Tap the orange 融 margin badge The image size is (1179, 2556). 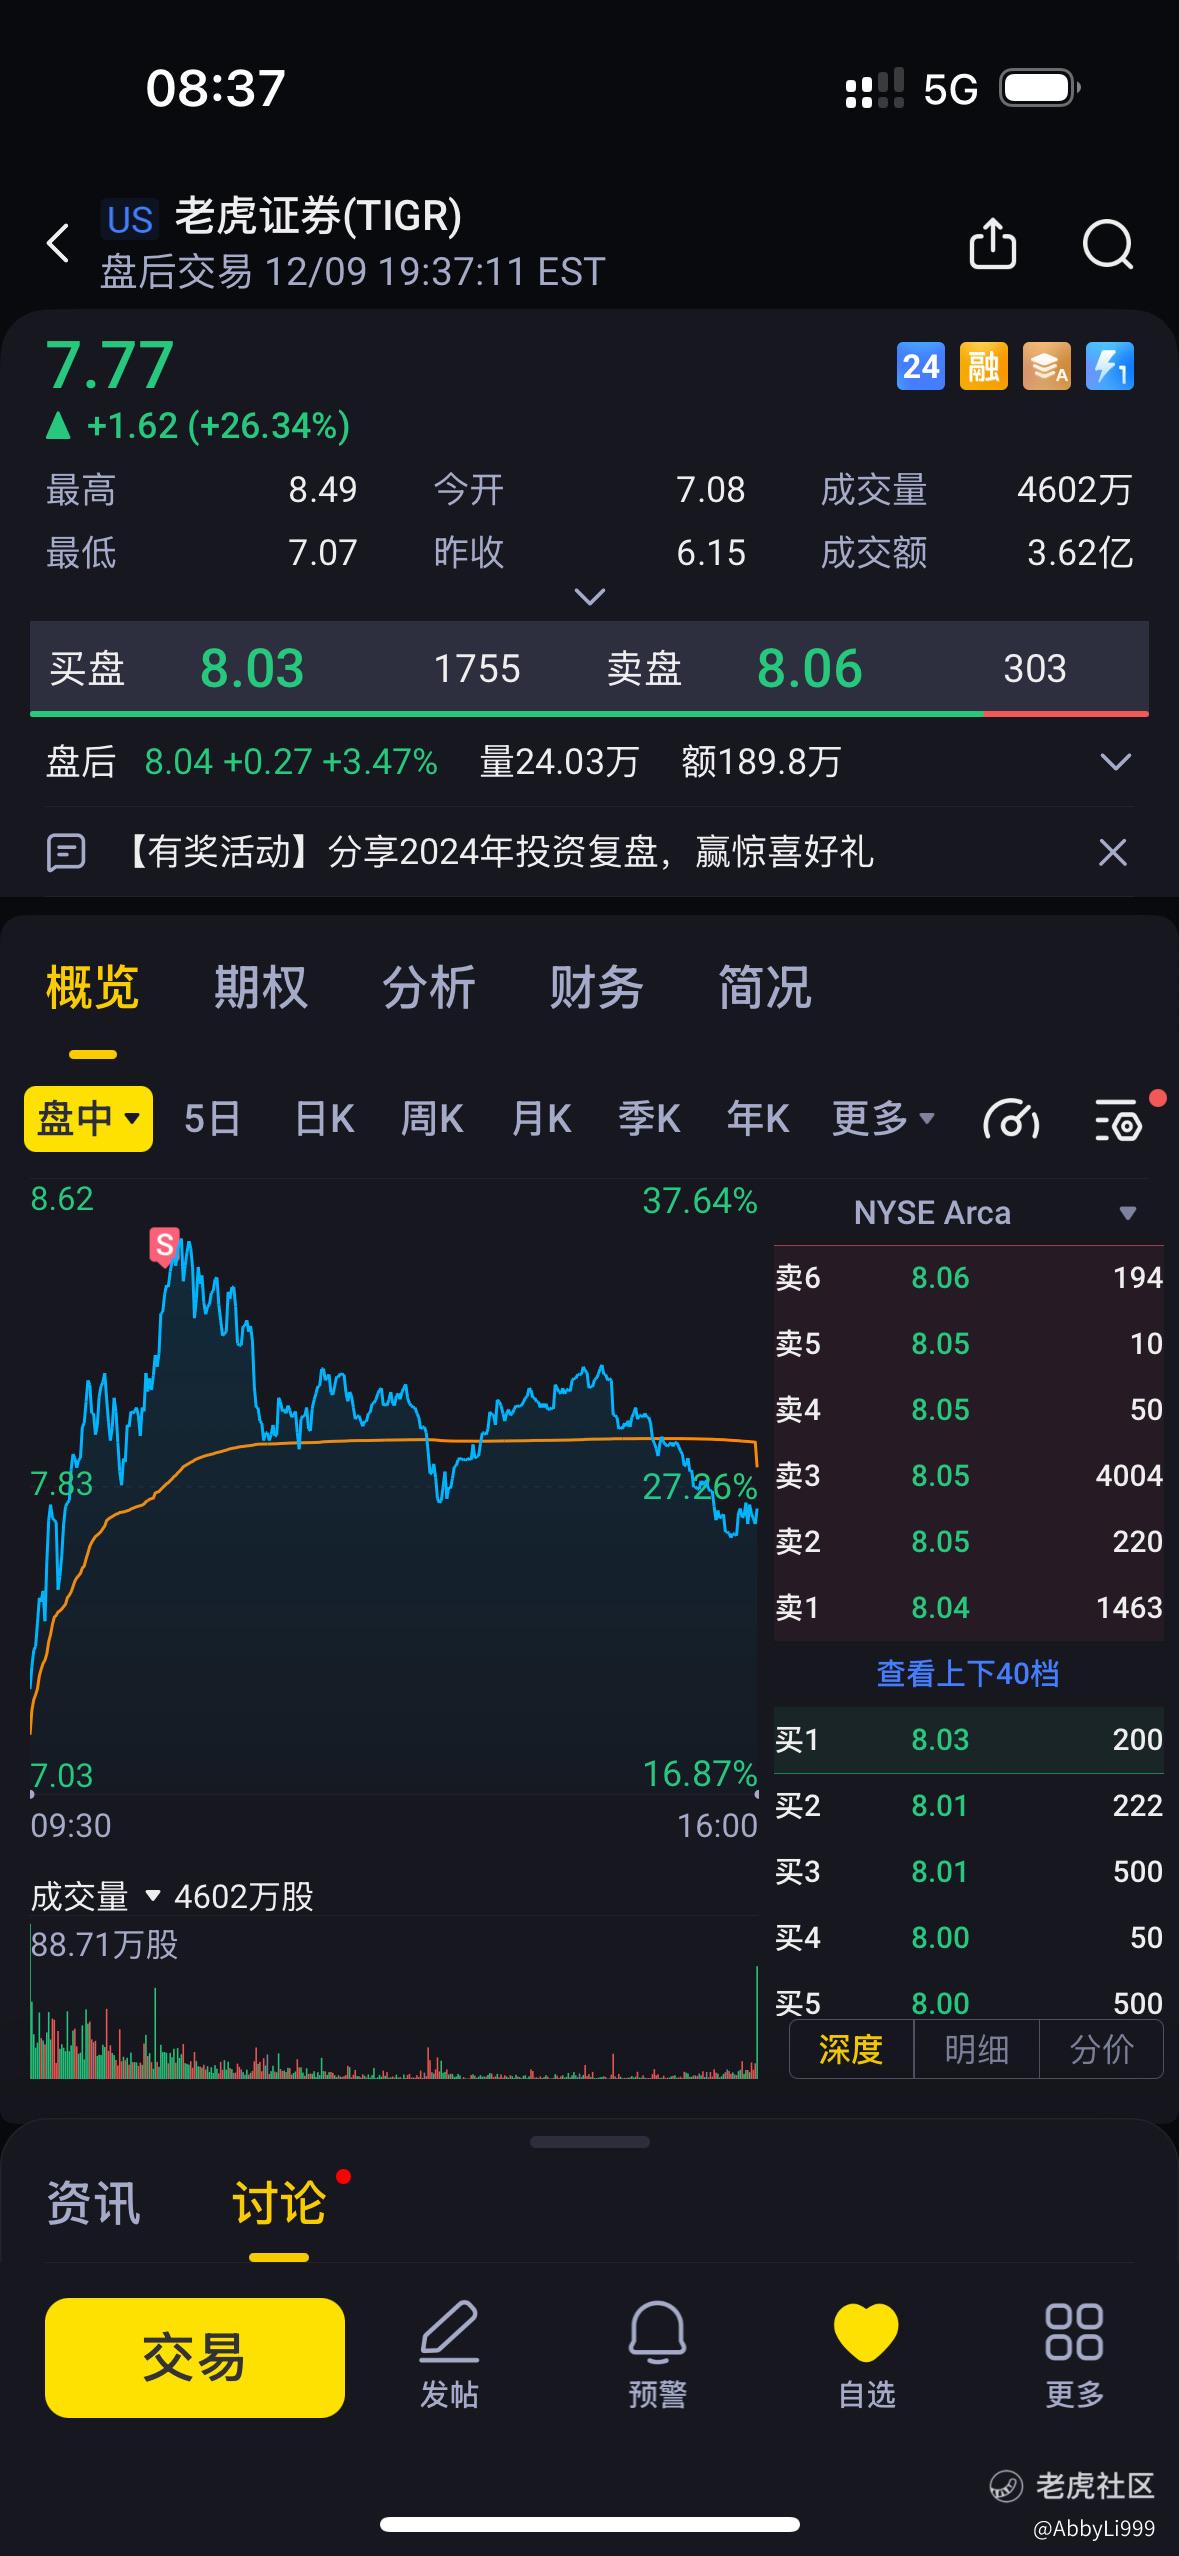[983, 366]
